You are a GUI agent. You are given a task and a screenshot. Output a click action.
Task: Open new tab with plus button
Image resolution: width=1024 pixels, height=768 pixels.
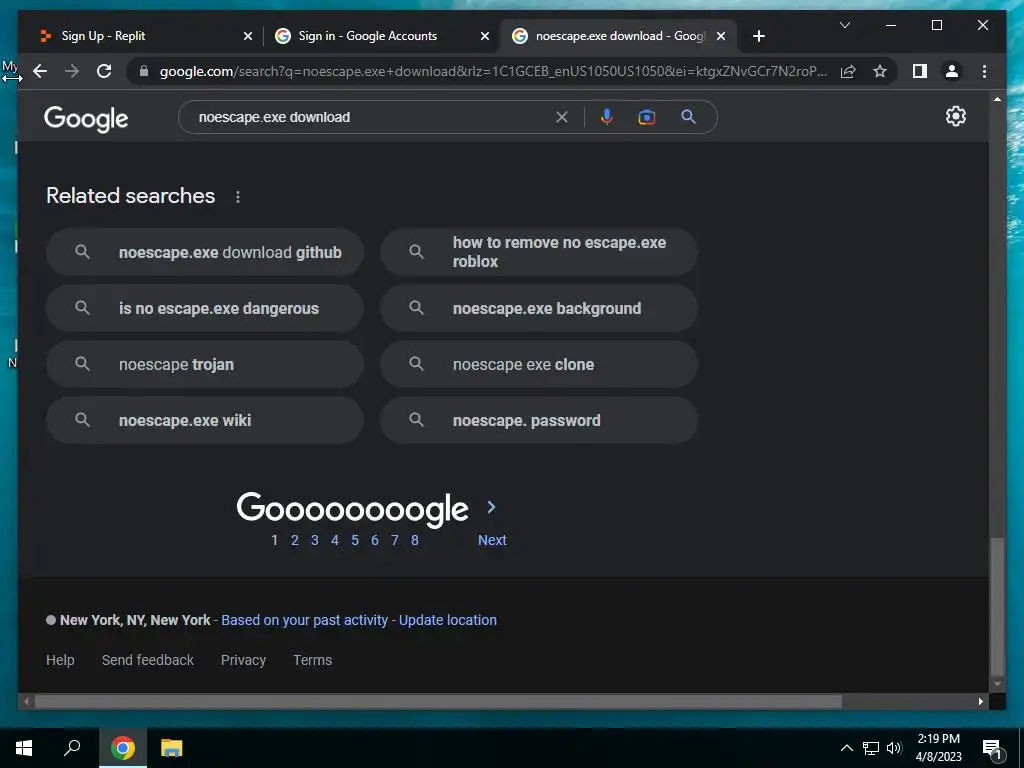758,36
